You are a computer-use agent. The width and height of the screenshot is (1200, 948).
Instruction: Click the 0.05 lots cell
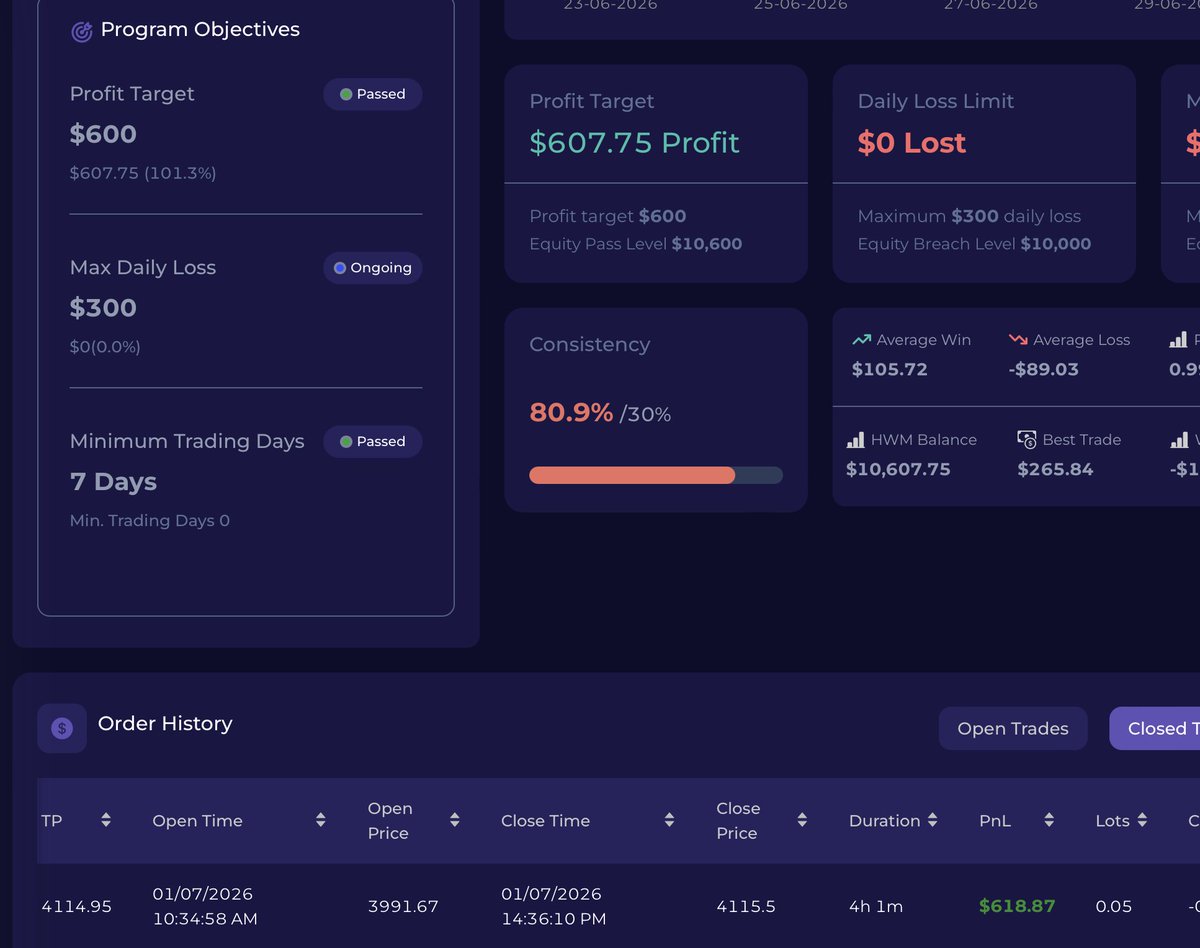pyautogui.click(x=1114, y=907)
